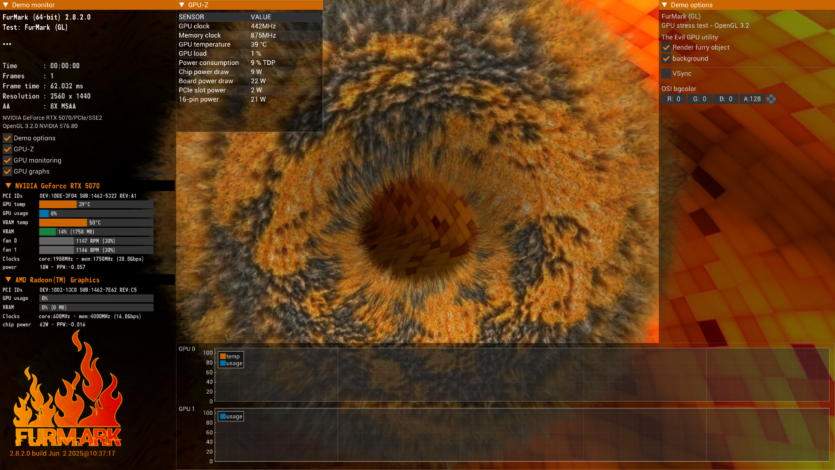The height and width of the screenshot is (470, 835).
Task: Collapse the AMD Radeon(TM) Graphics section
Action: 8,279
